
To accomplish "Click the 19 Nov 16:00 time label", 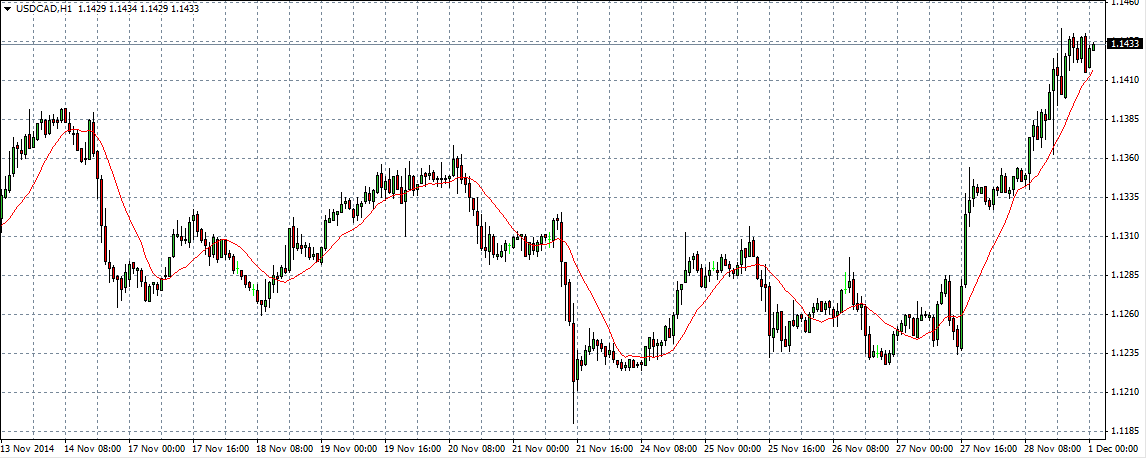I will [413, 449].
